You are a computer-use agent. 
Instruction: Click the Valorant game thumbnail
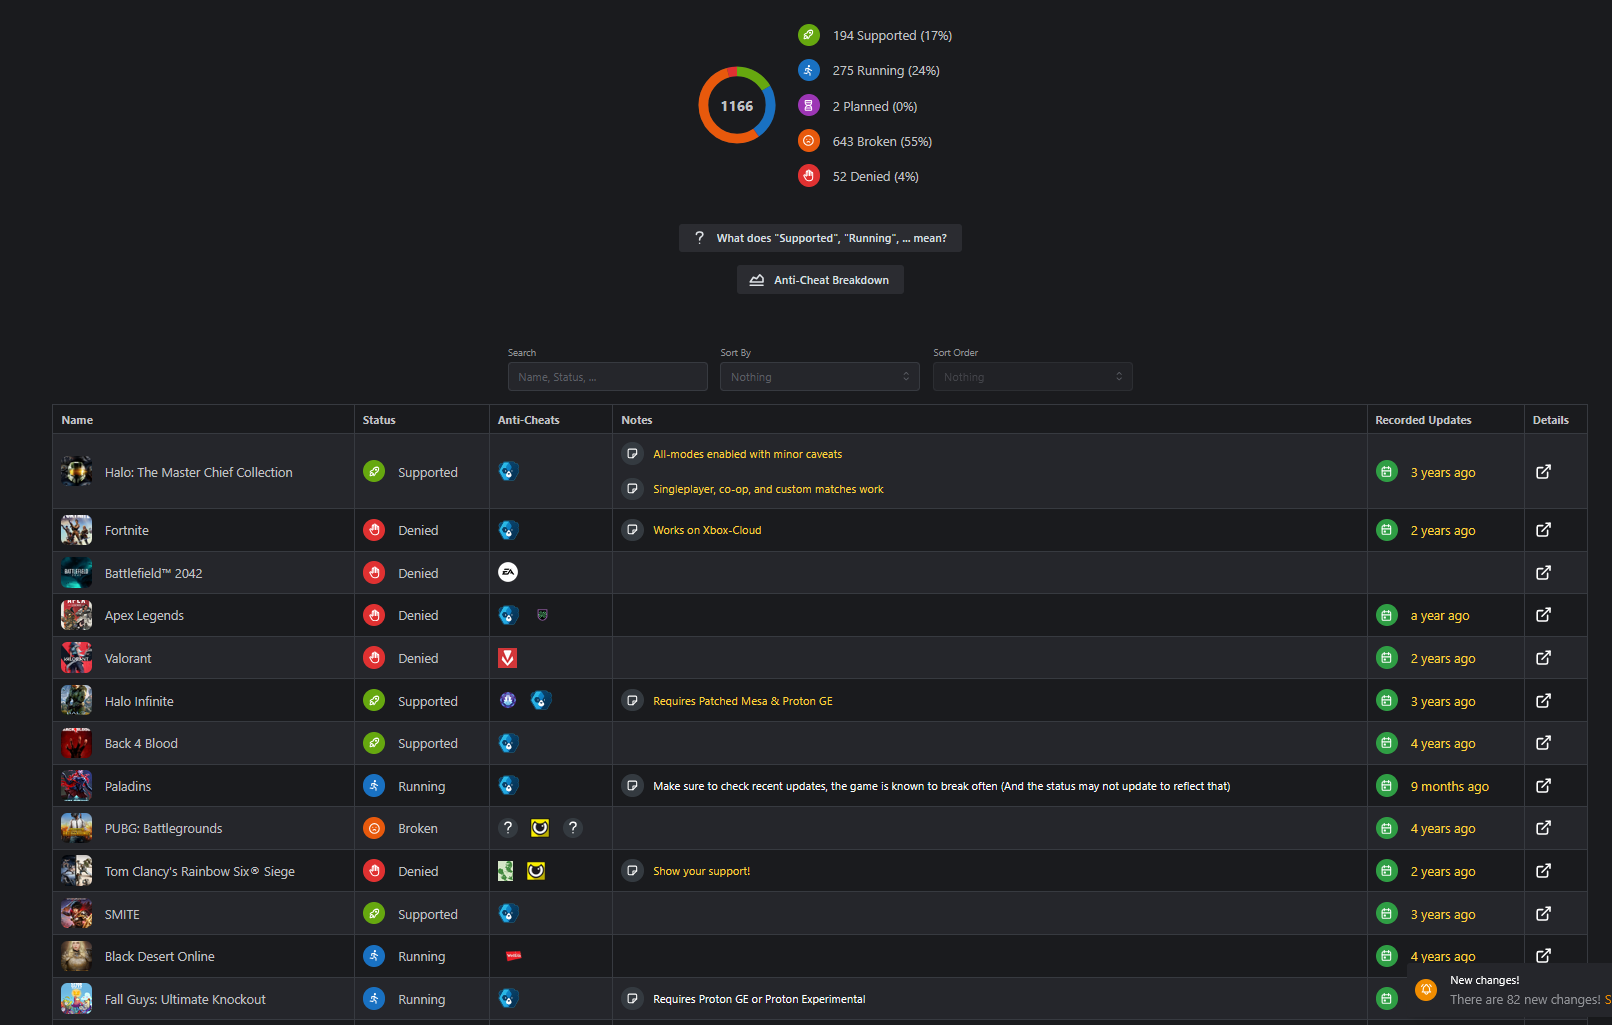pos(76,658)
